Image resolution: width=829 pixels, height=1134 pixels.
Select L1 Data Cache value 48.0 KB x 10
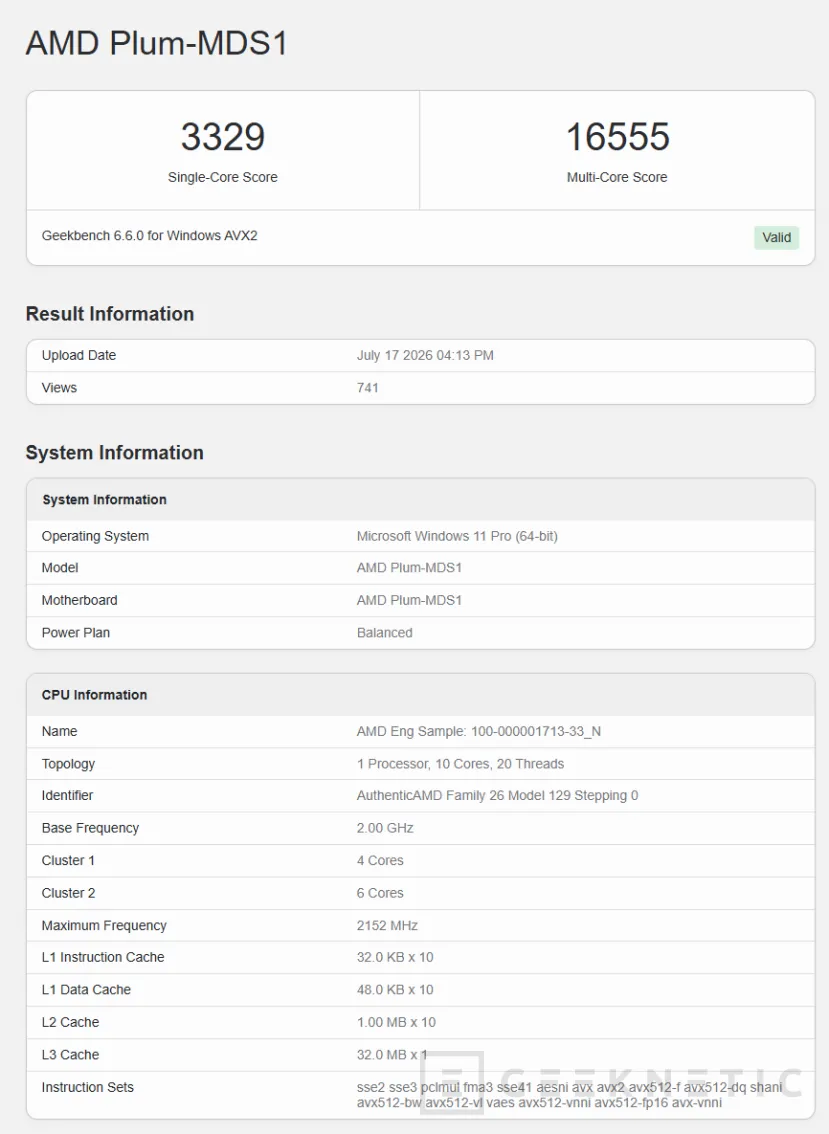[x=395, y=990]
